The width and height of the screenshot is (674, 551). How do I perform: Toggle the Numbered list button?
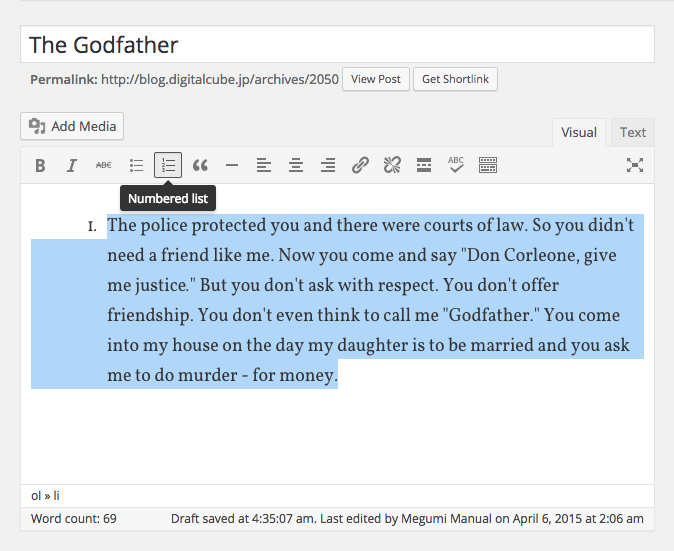pyautogui.click(x=168, y=166)
